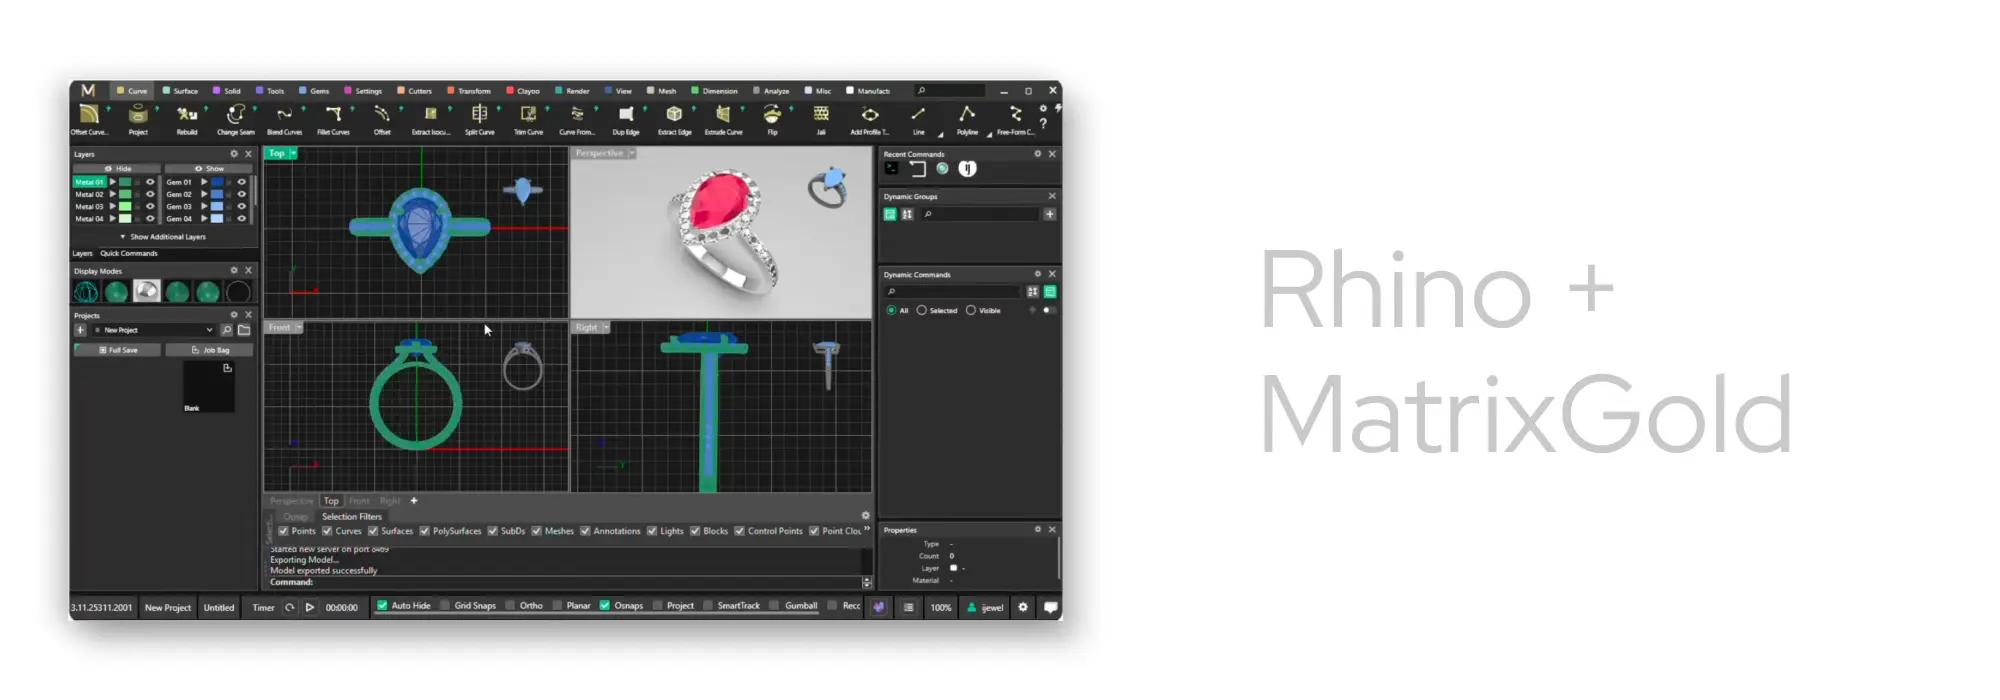Switch to Selection Filters tab

pos(351,517)
